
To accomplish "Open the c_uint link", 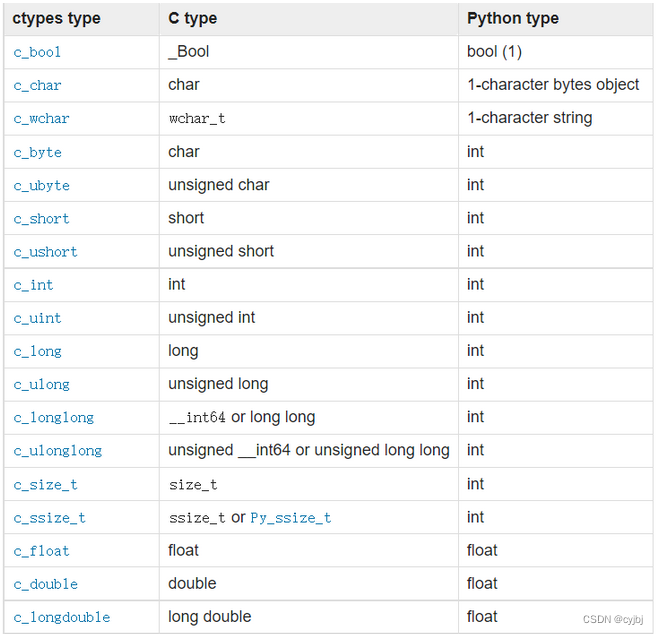I will click(37, 318).
